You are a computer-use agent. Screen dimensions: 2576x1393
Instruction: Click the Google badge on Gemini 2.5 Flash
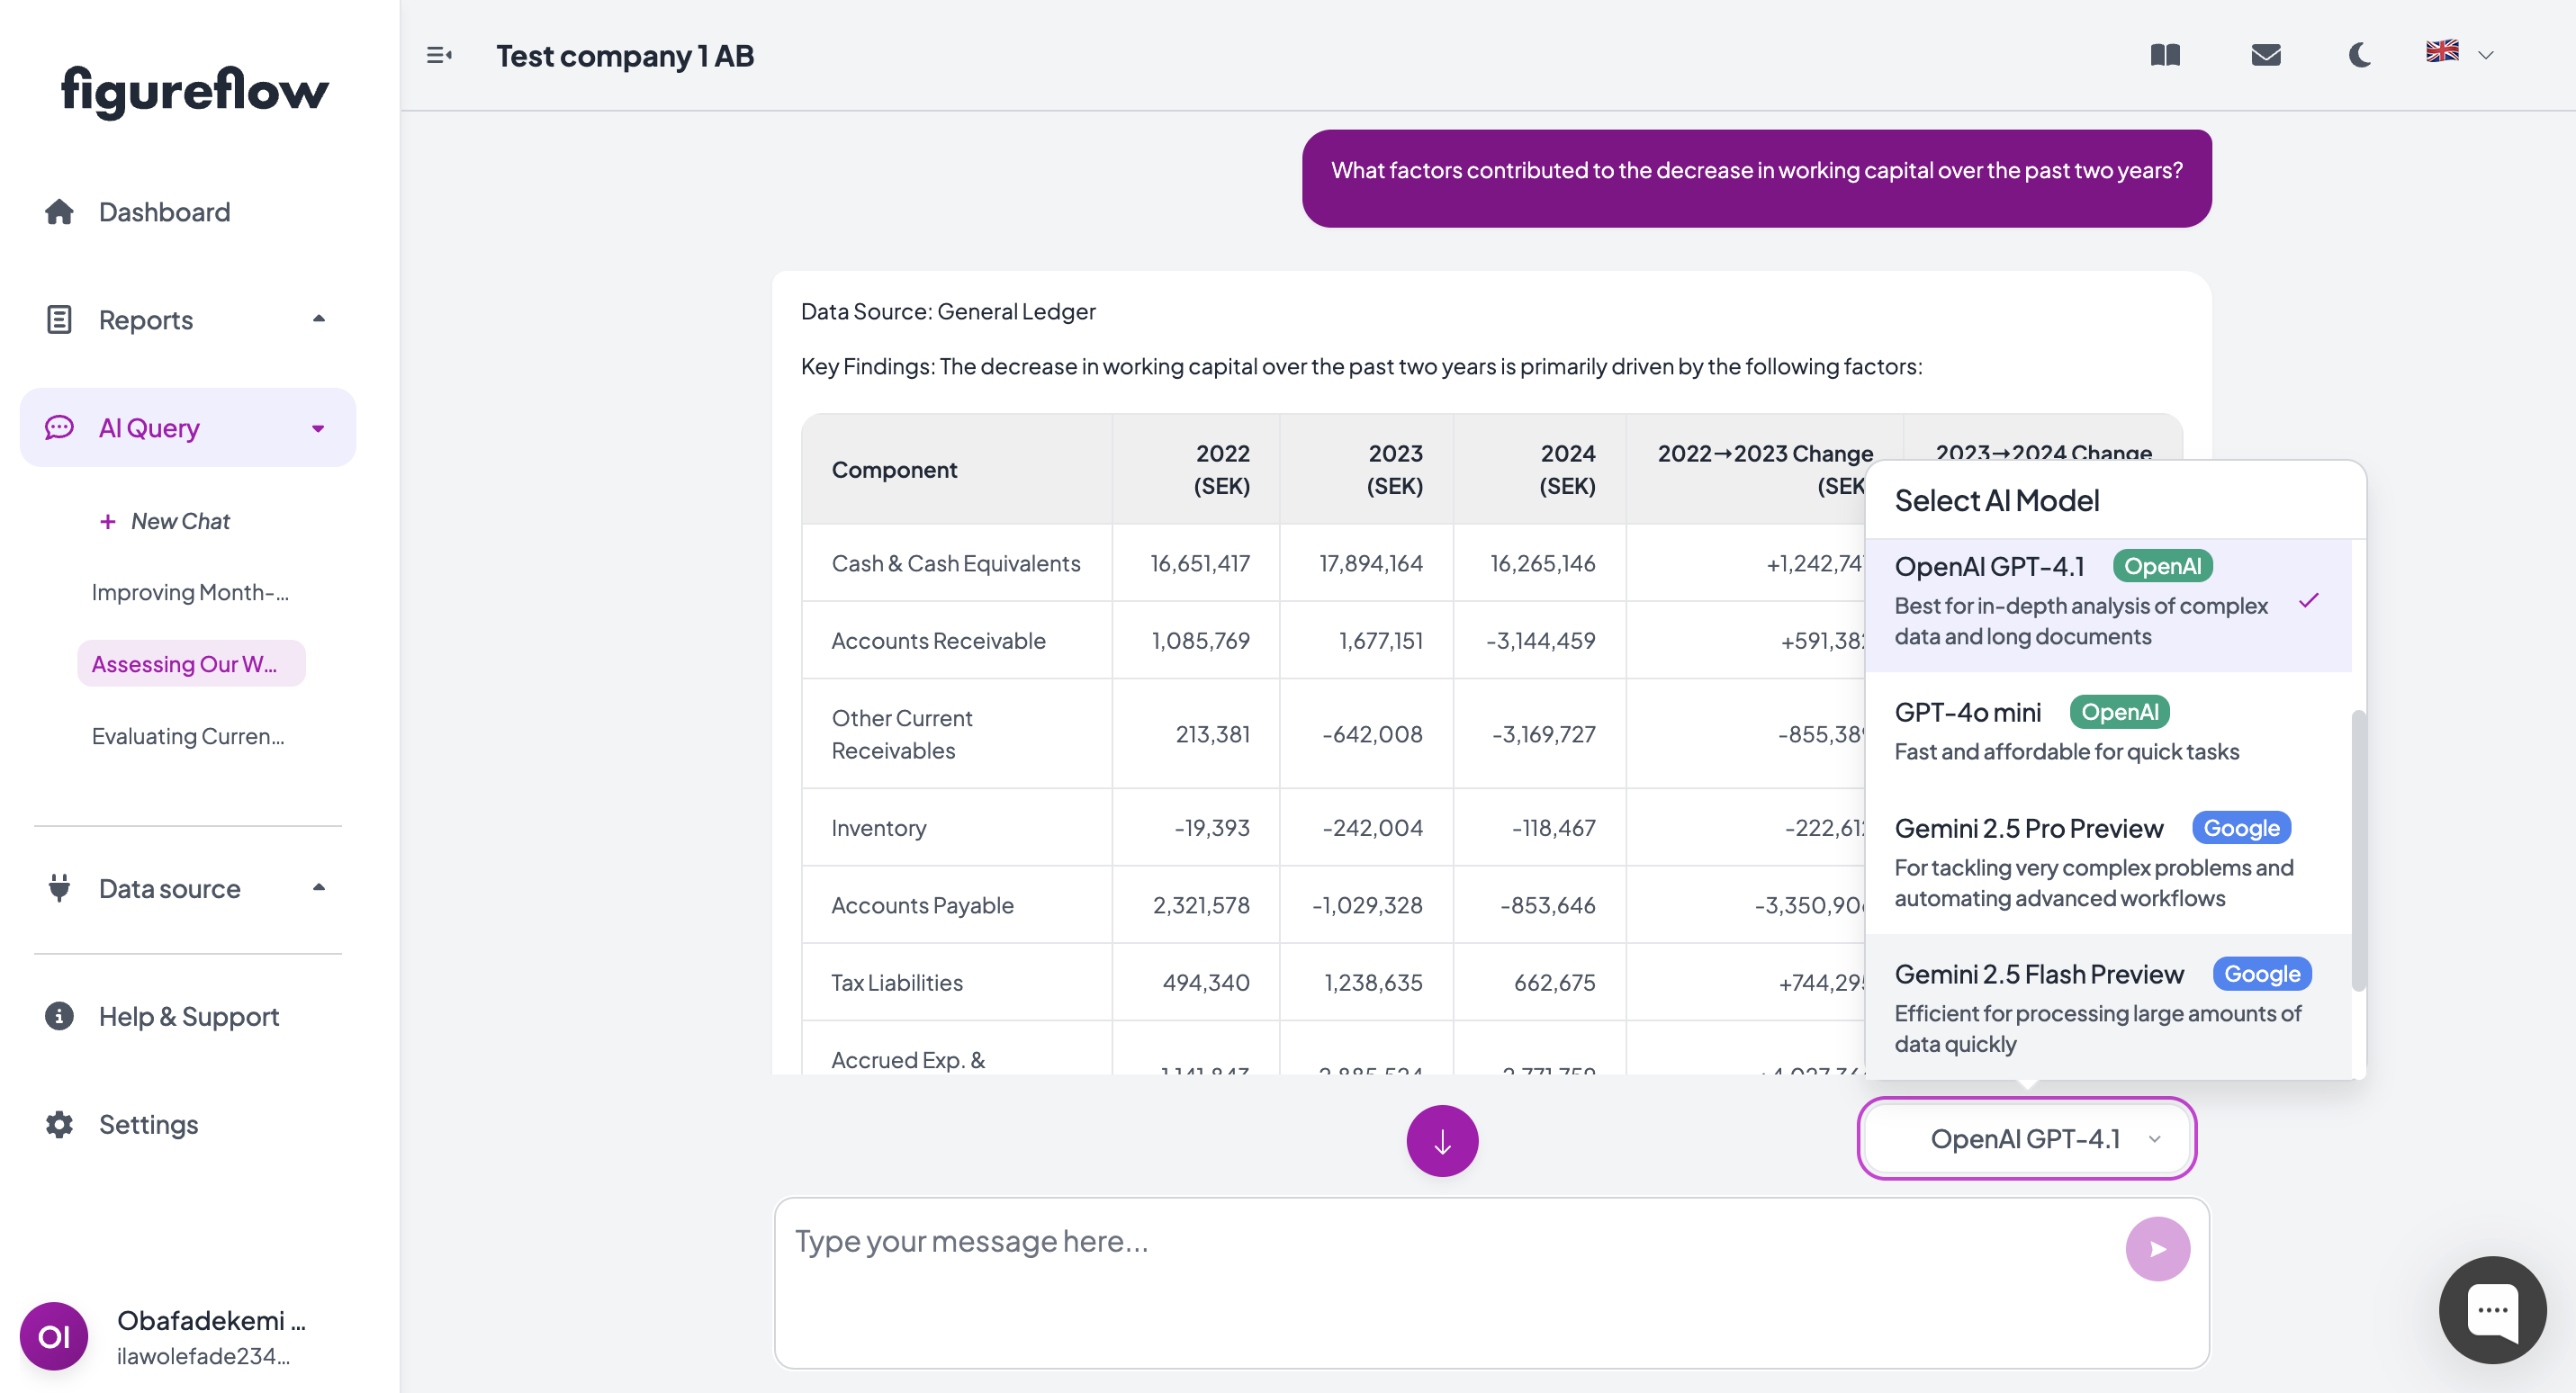(x=2261, y=974)
